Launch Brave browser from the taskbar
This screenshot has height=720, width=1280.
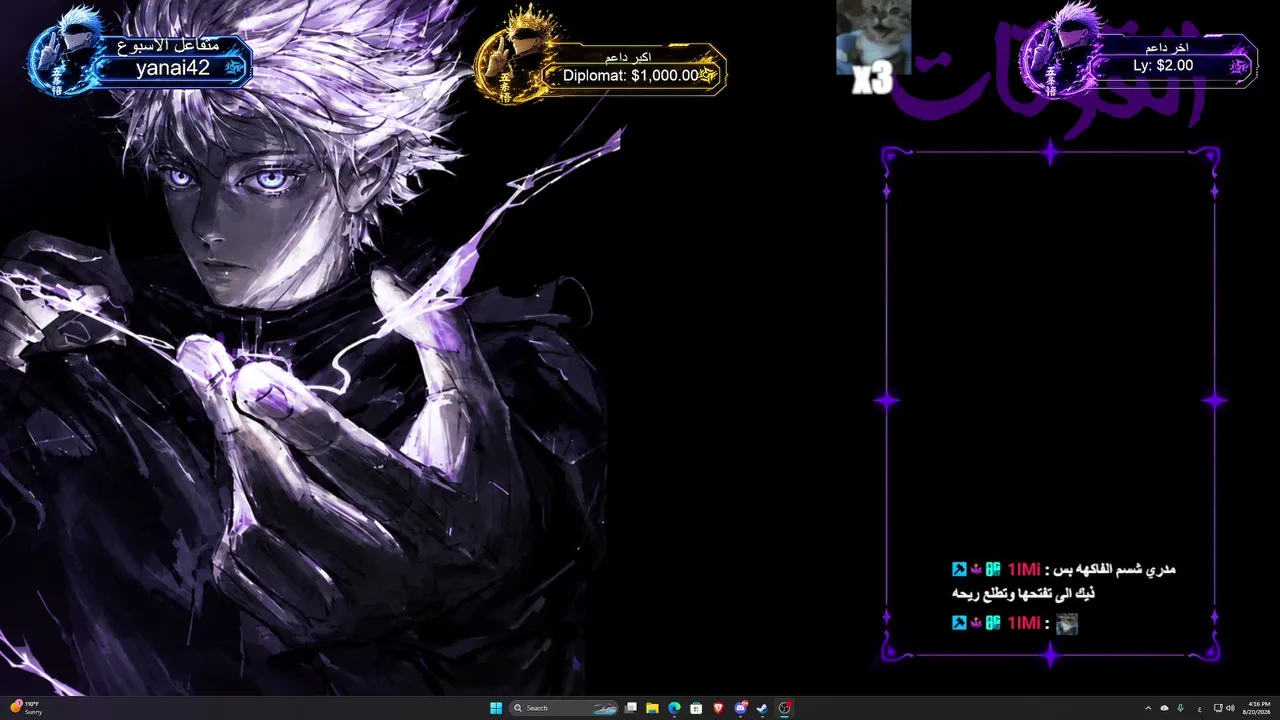pyautogui.click(x=718, y=708)
